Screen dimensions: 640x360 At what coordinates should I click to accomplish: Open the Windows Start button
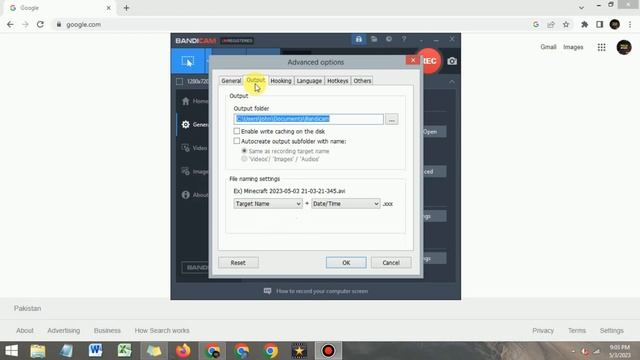[11, 351]
